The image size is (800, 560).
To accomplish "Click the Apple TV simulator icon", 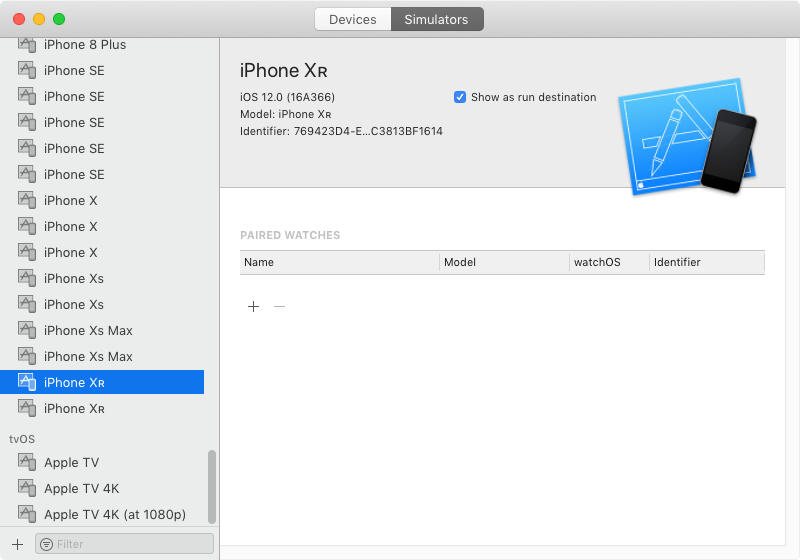I will pyautogui.click(x=27, y=462).
